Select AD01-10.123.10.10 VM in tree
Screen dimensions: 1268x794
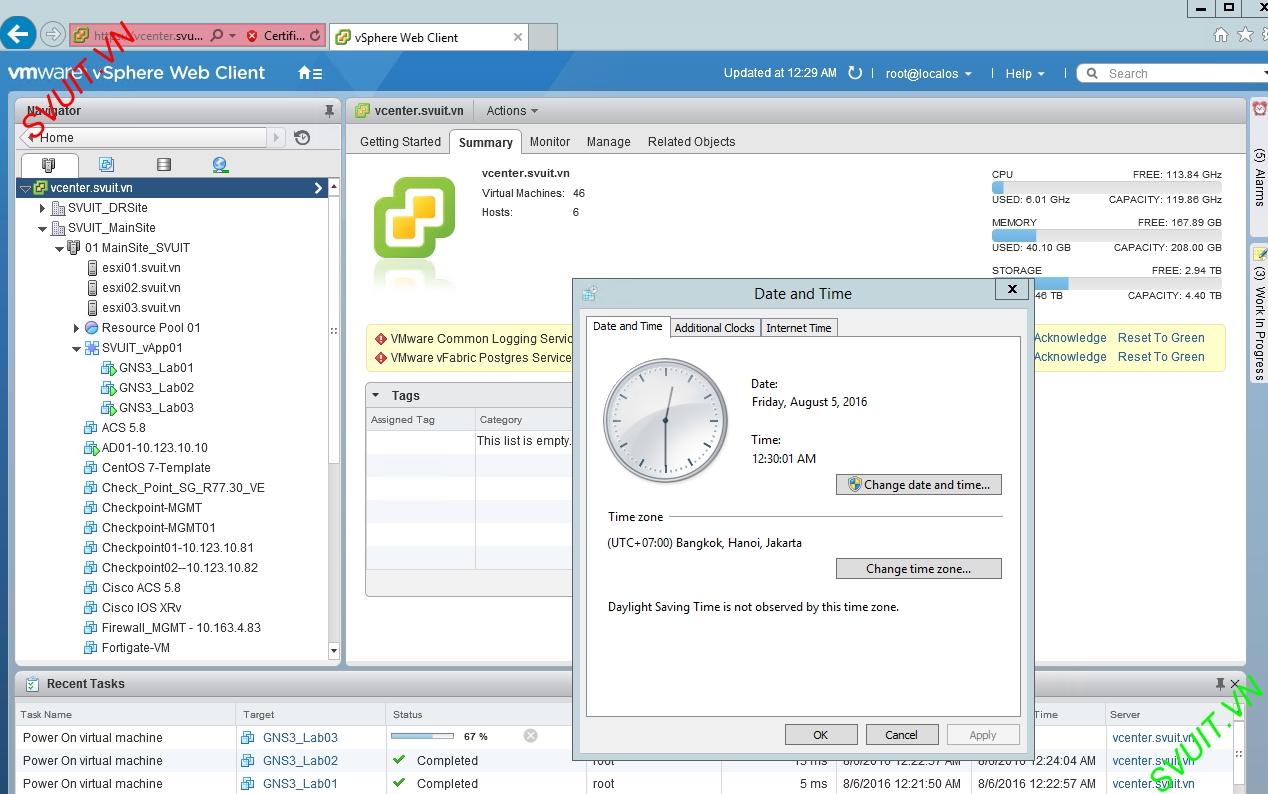pyautogui.click(x=154, y=448)
